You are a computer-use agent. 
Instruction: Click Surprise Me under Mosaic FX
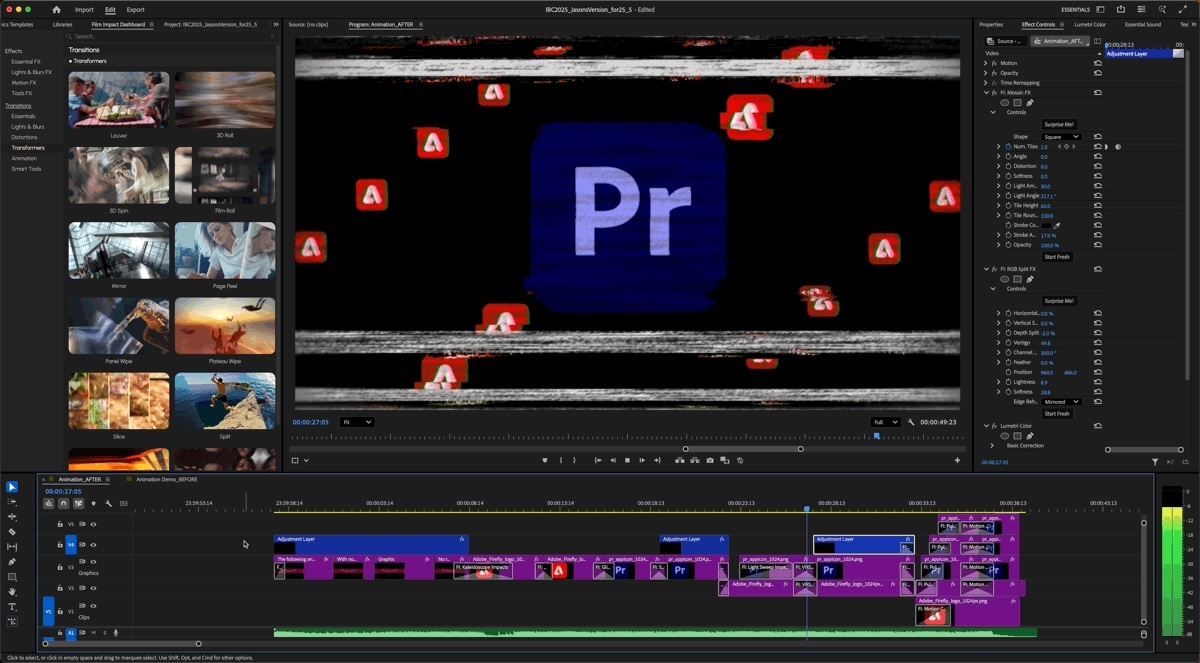tap(1058, 124)
